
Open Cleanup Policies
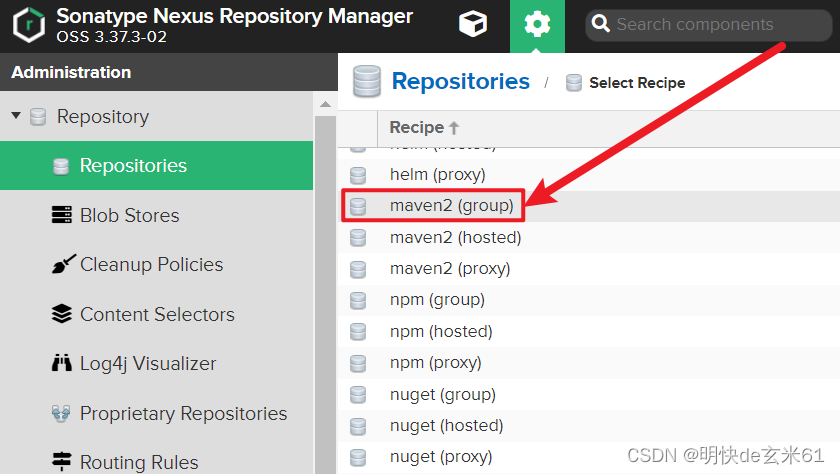[151, 265]
